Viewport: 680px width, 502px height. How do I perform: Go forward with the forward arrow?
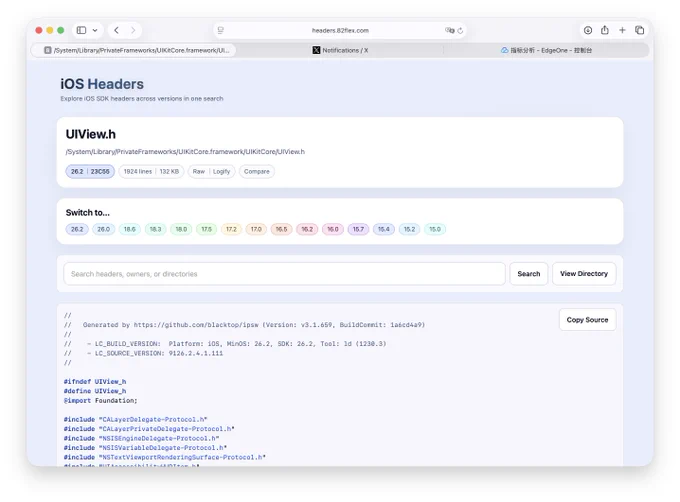[133, 30]
